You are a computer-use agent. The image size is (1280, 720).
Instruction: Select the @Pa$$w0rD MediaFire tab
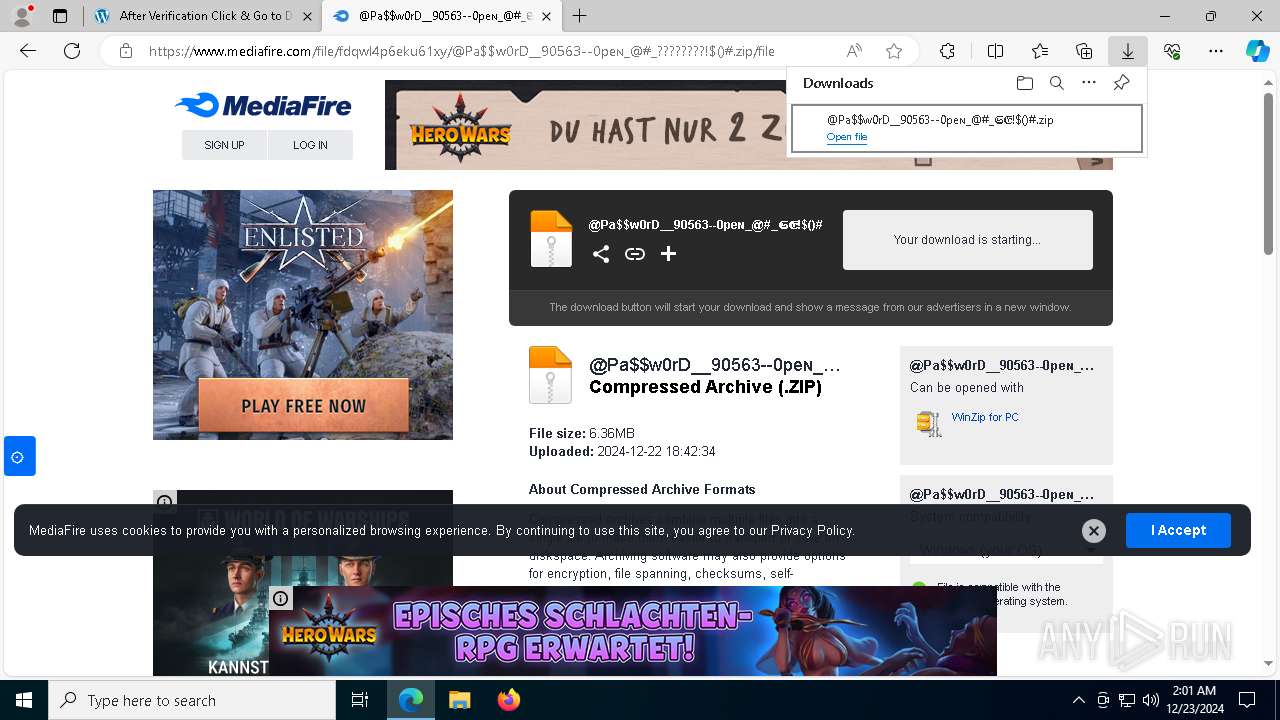click(x=441, y=16)
